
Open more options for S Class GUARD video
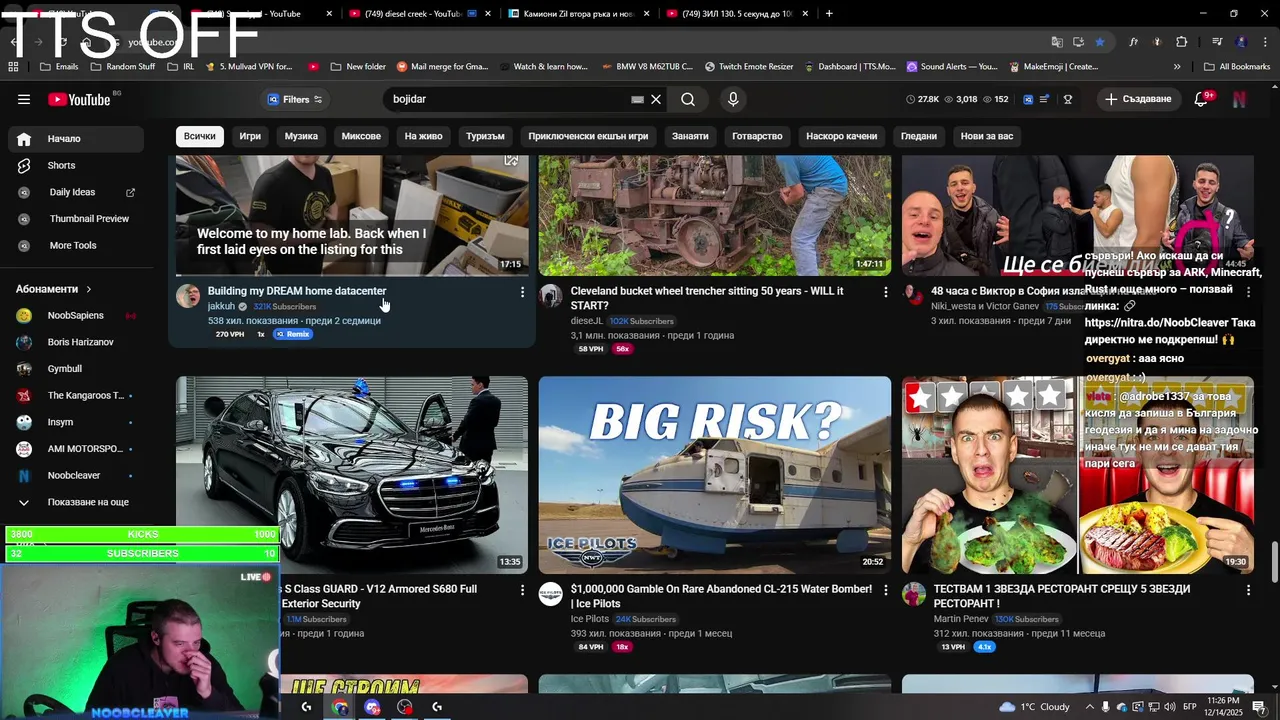tap(522, 590)
